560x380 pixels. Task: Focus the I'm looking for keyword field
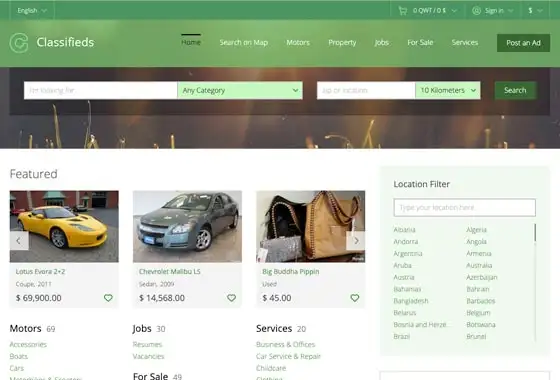[x=101, y=90]
